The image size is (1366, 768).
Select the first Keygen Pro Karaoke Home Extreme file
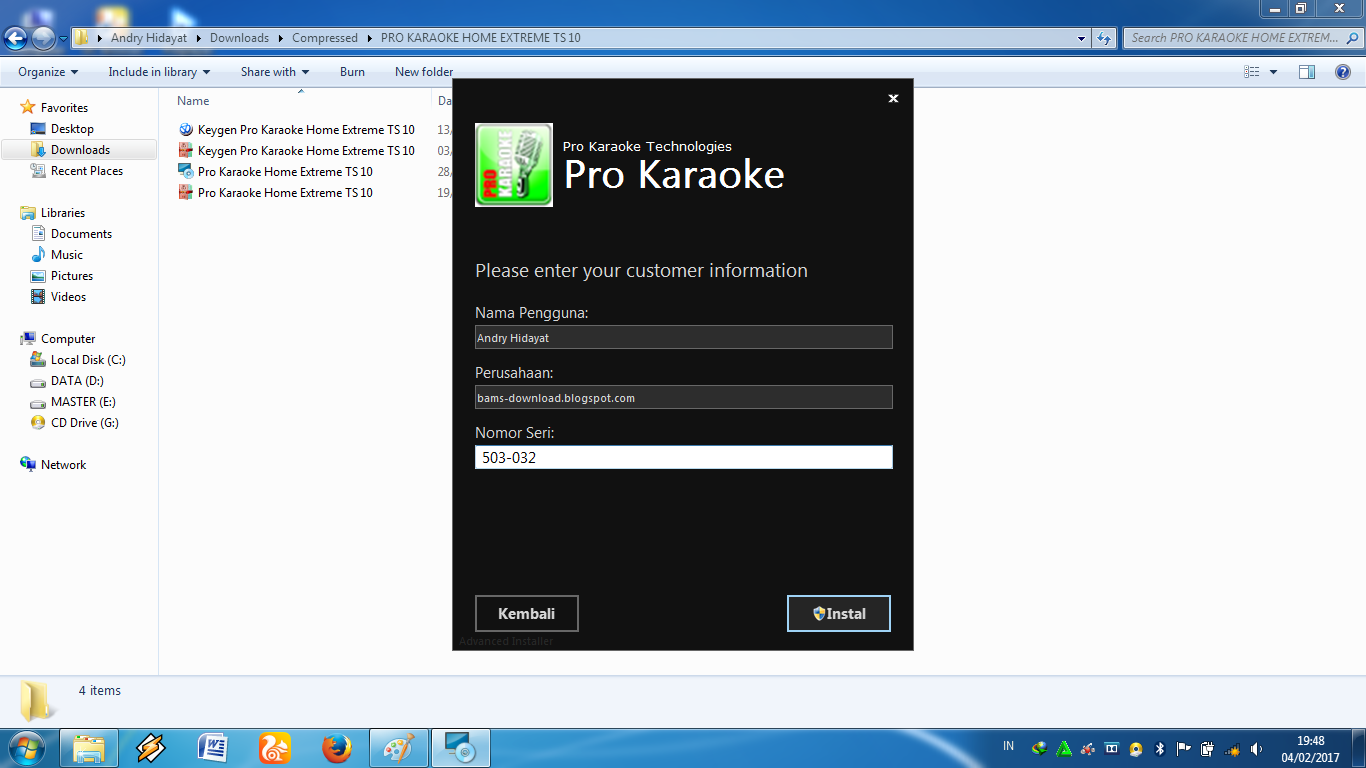(296, 130)
